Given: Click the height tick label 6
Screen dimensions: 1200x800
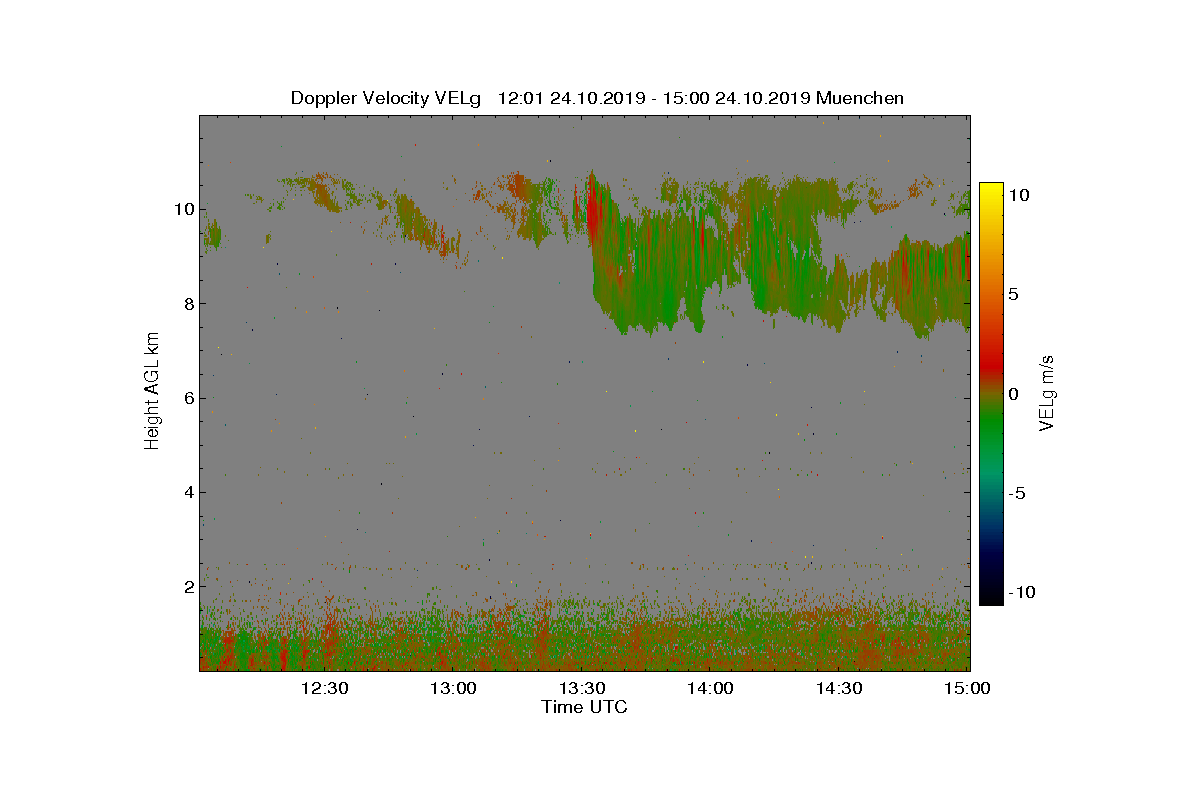Looking at the screenshot, I should (x=188, y=398).
